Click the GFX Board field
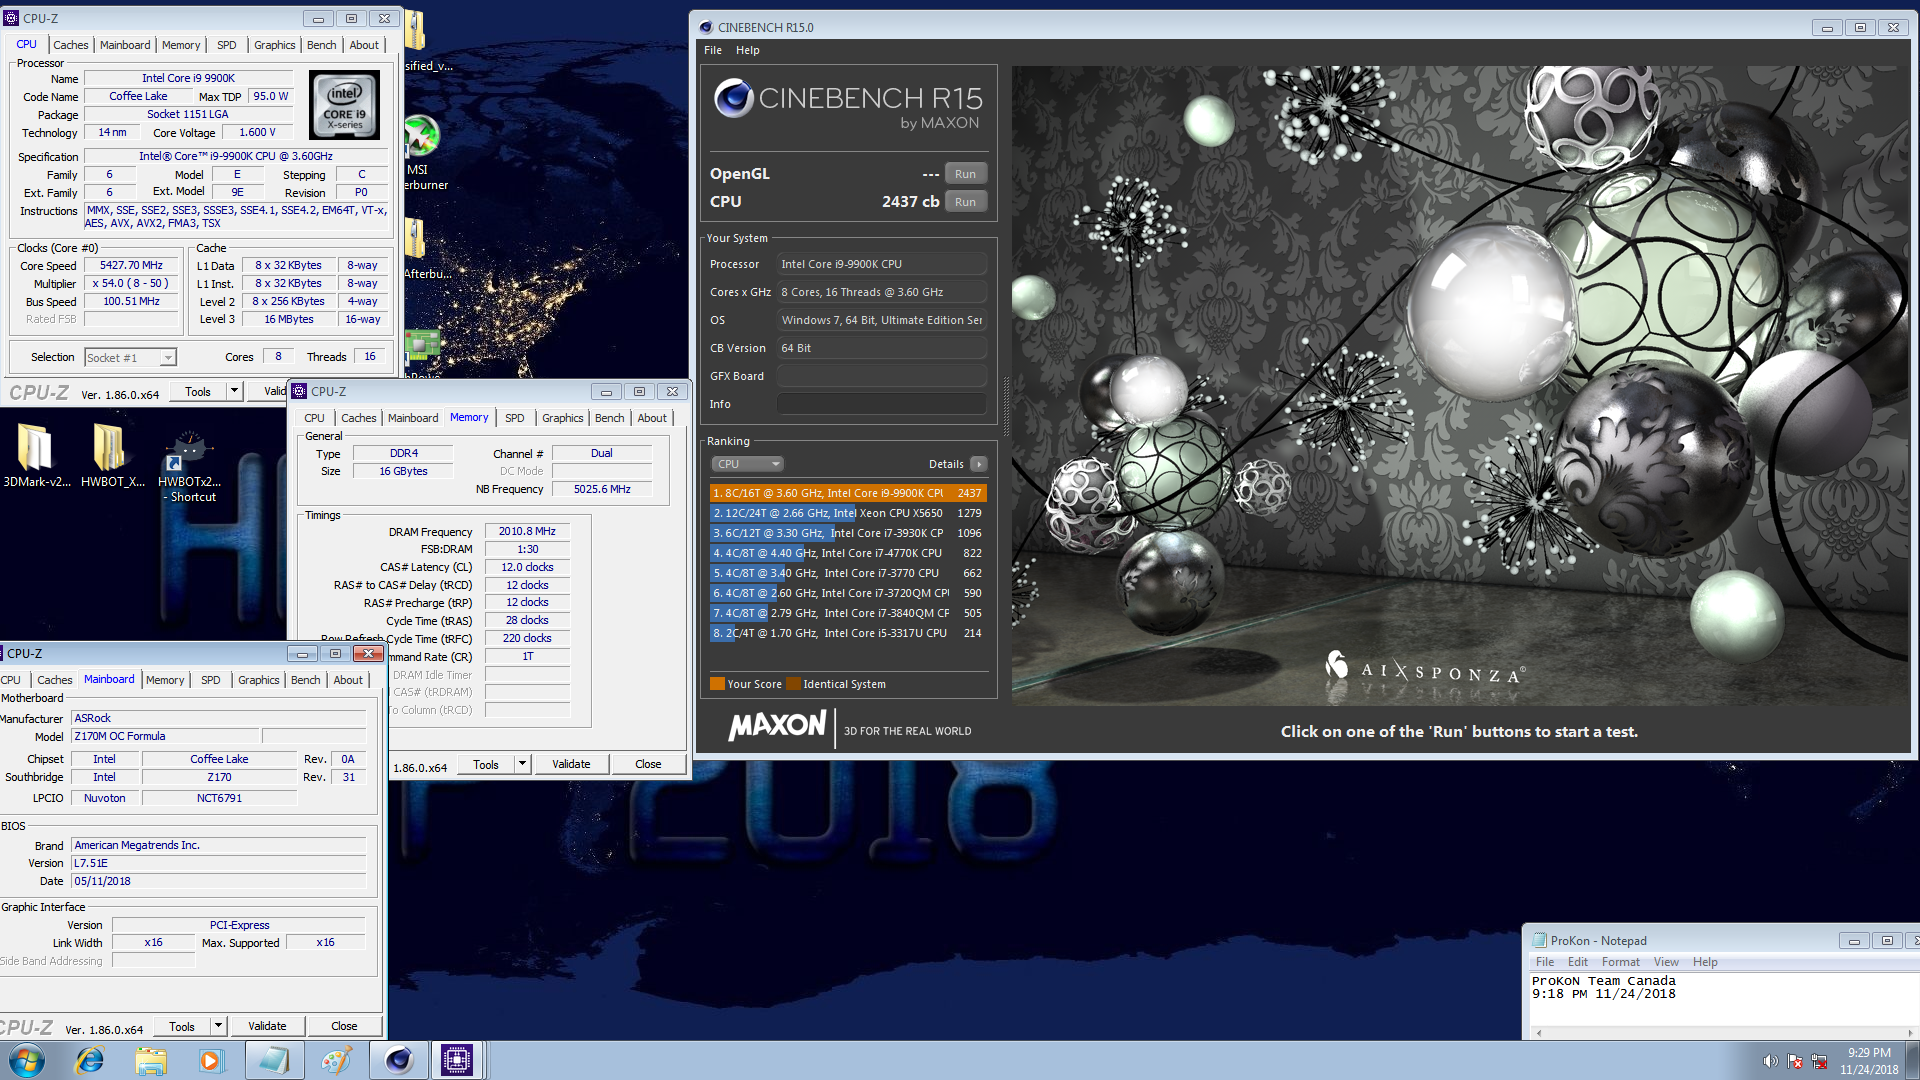This screenshot has width=1920, height=1080. coord(882,376)
